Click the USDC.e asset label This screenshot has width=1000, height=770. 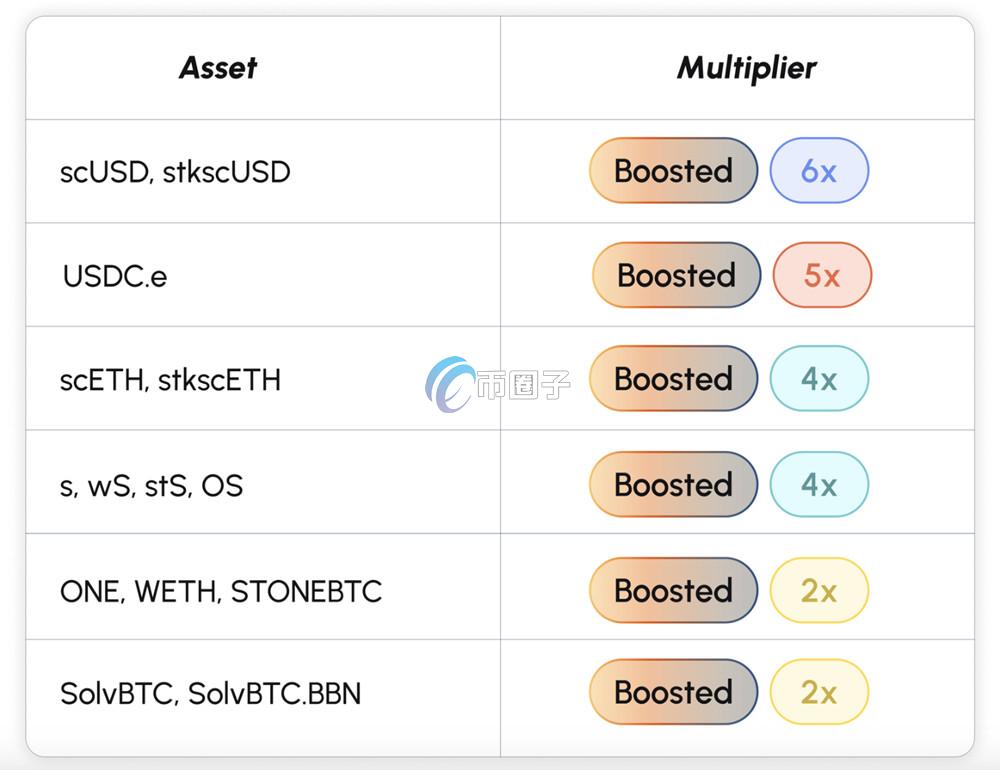click(x=115, y=276)
